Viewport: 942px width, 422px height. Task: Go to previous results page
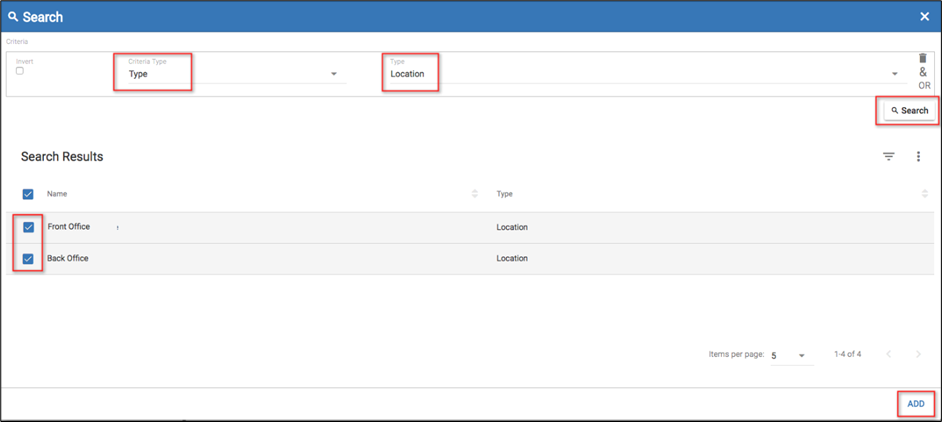click(x=889, y=354)
